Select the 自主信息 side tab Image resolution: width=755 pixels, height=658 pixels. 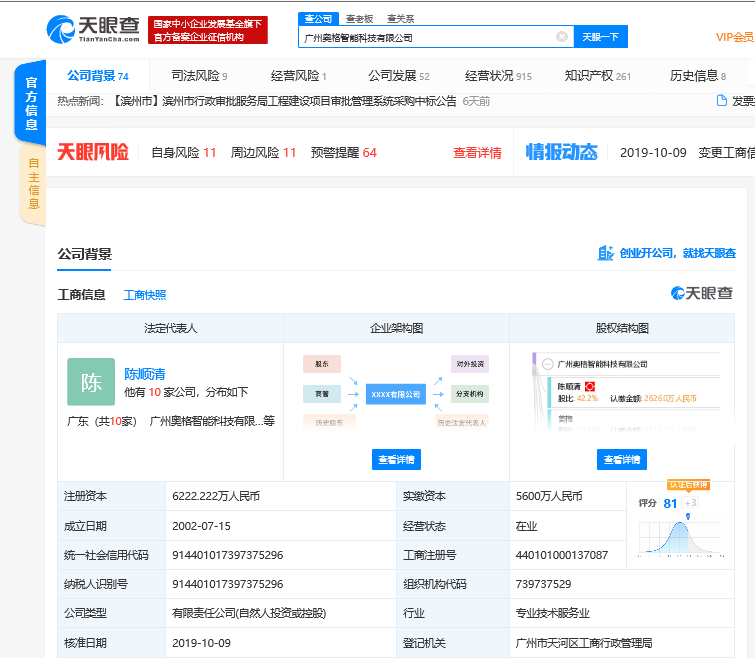click(x=33, y=183)
